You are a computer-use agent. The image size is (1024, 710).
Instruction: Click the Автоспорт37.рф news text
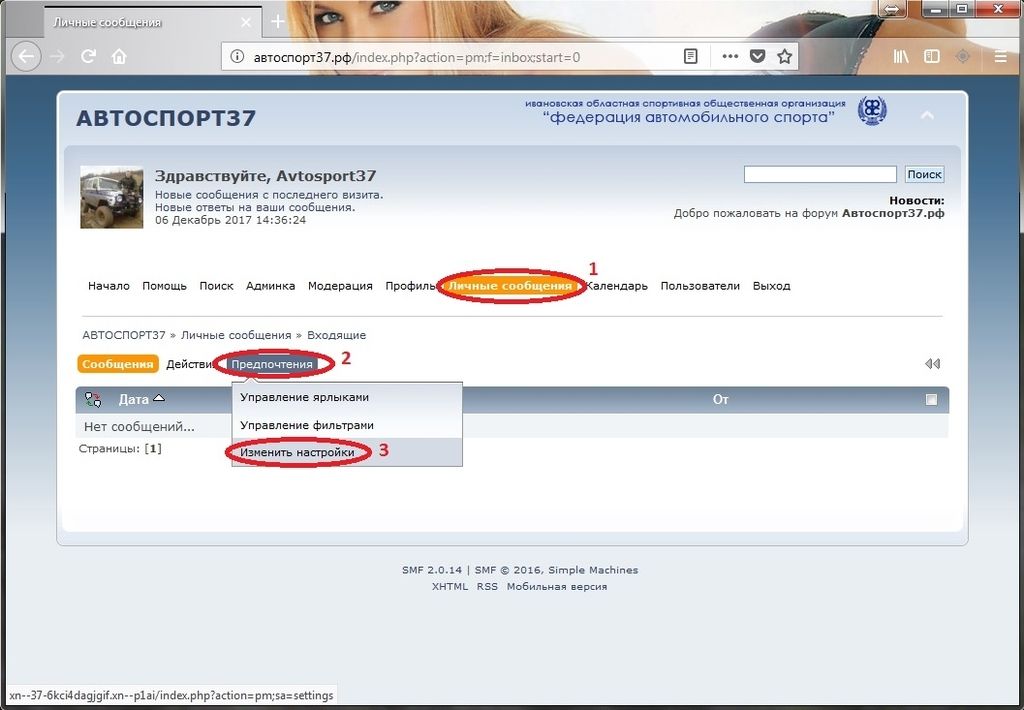click(893, 213)
